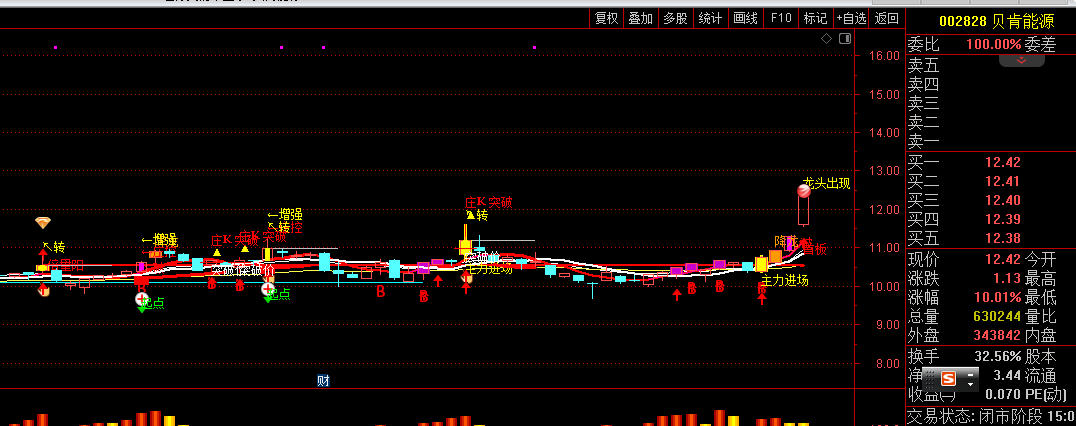Toggle 标记 mark on this stock
Screen dimensions: 1076x426
coord(815,17)
